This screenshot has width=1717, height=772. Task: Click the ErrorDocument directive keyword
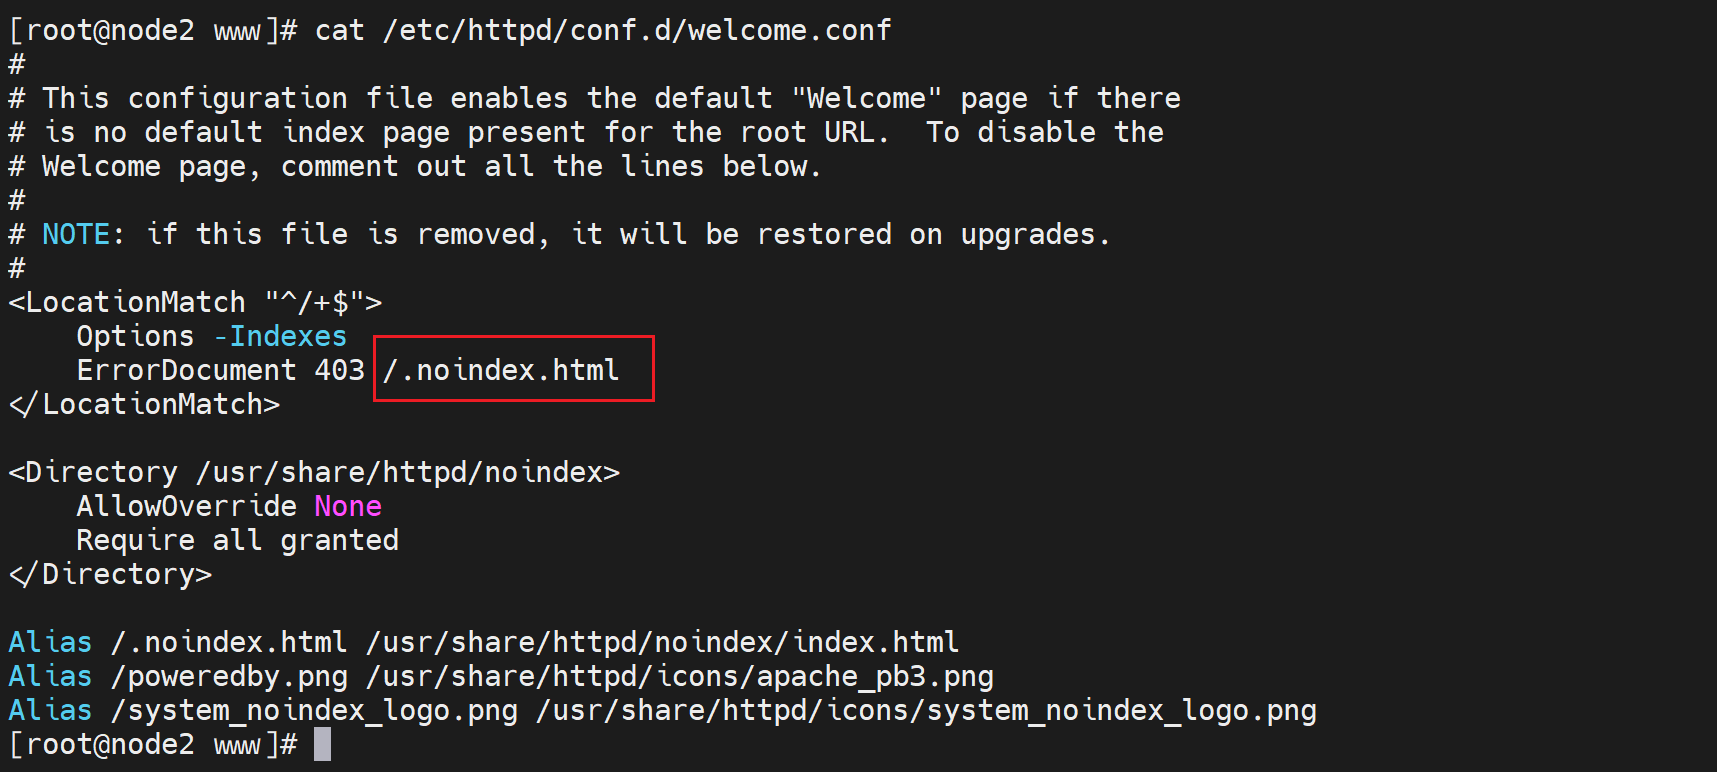click(x=186, y=370)
